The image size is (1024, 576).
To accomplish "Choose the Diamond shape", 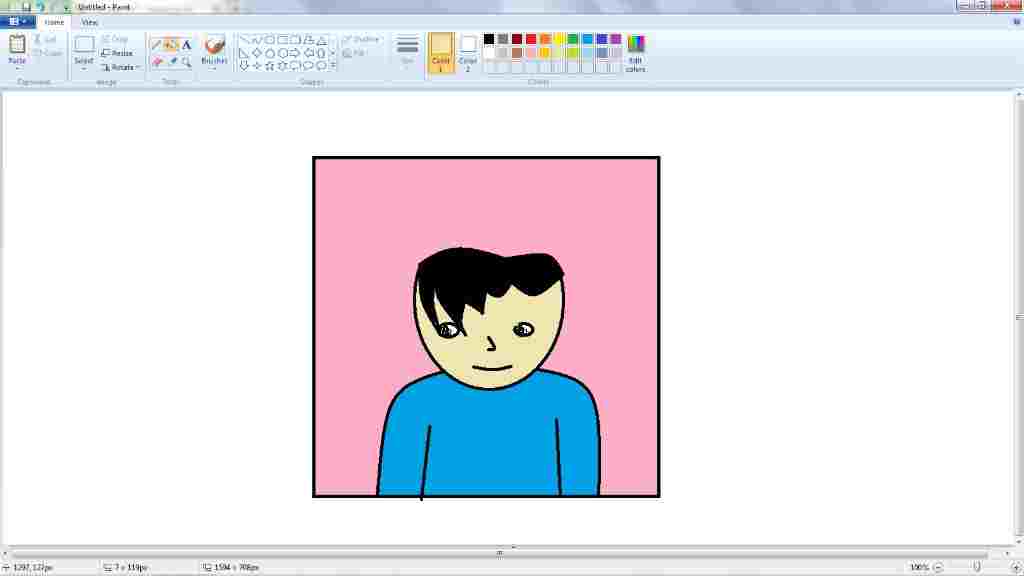I will tap(257, 53).
